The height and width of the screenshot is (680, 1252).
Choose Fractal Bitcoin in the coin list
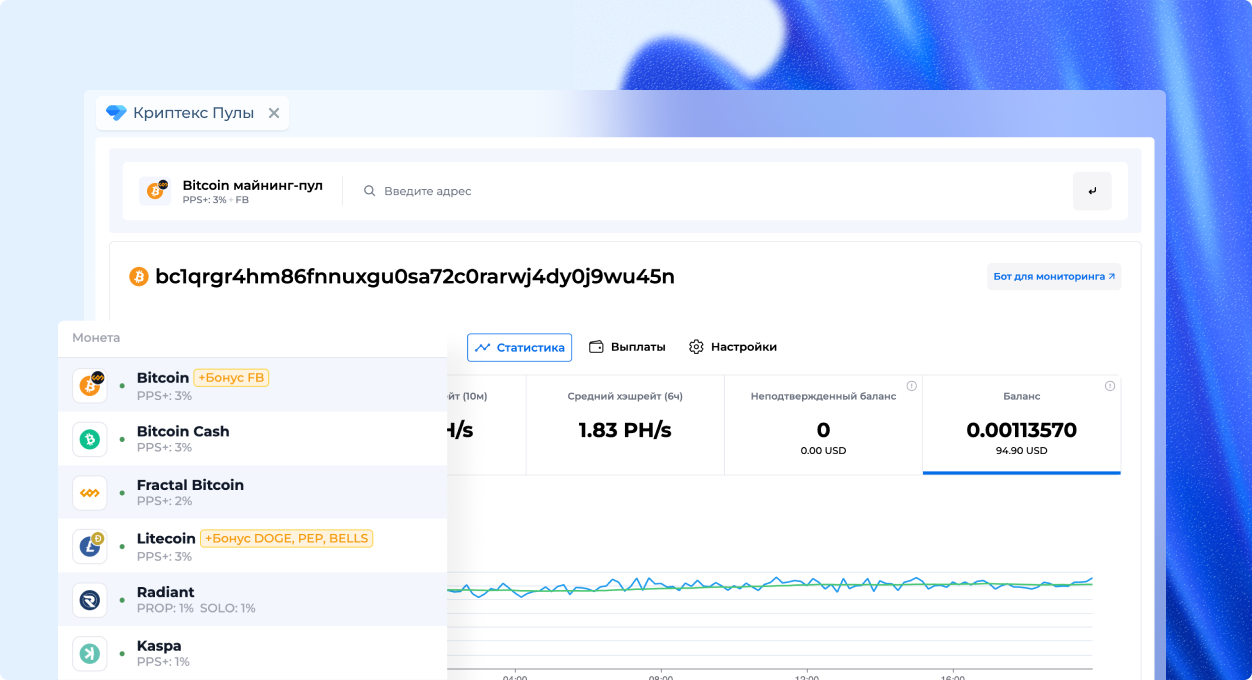tap(252, 492)
